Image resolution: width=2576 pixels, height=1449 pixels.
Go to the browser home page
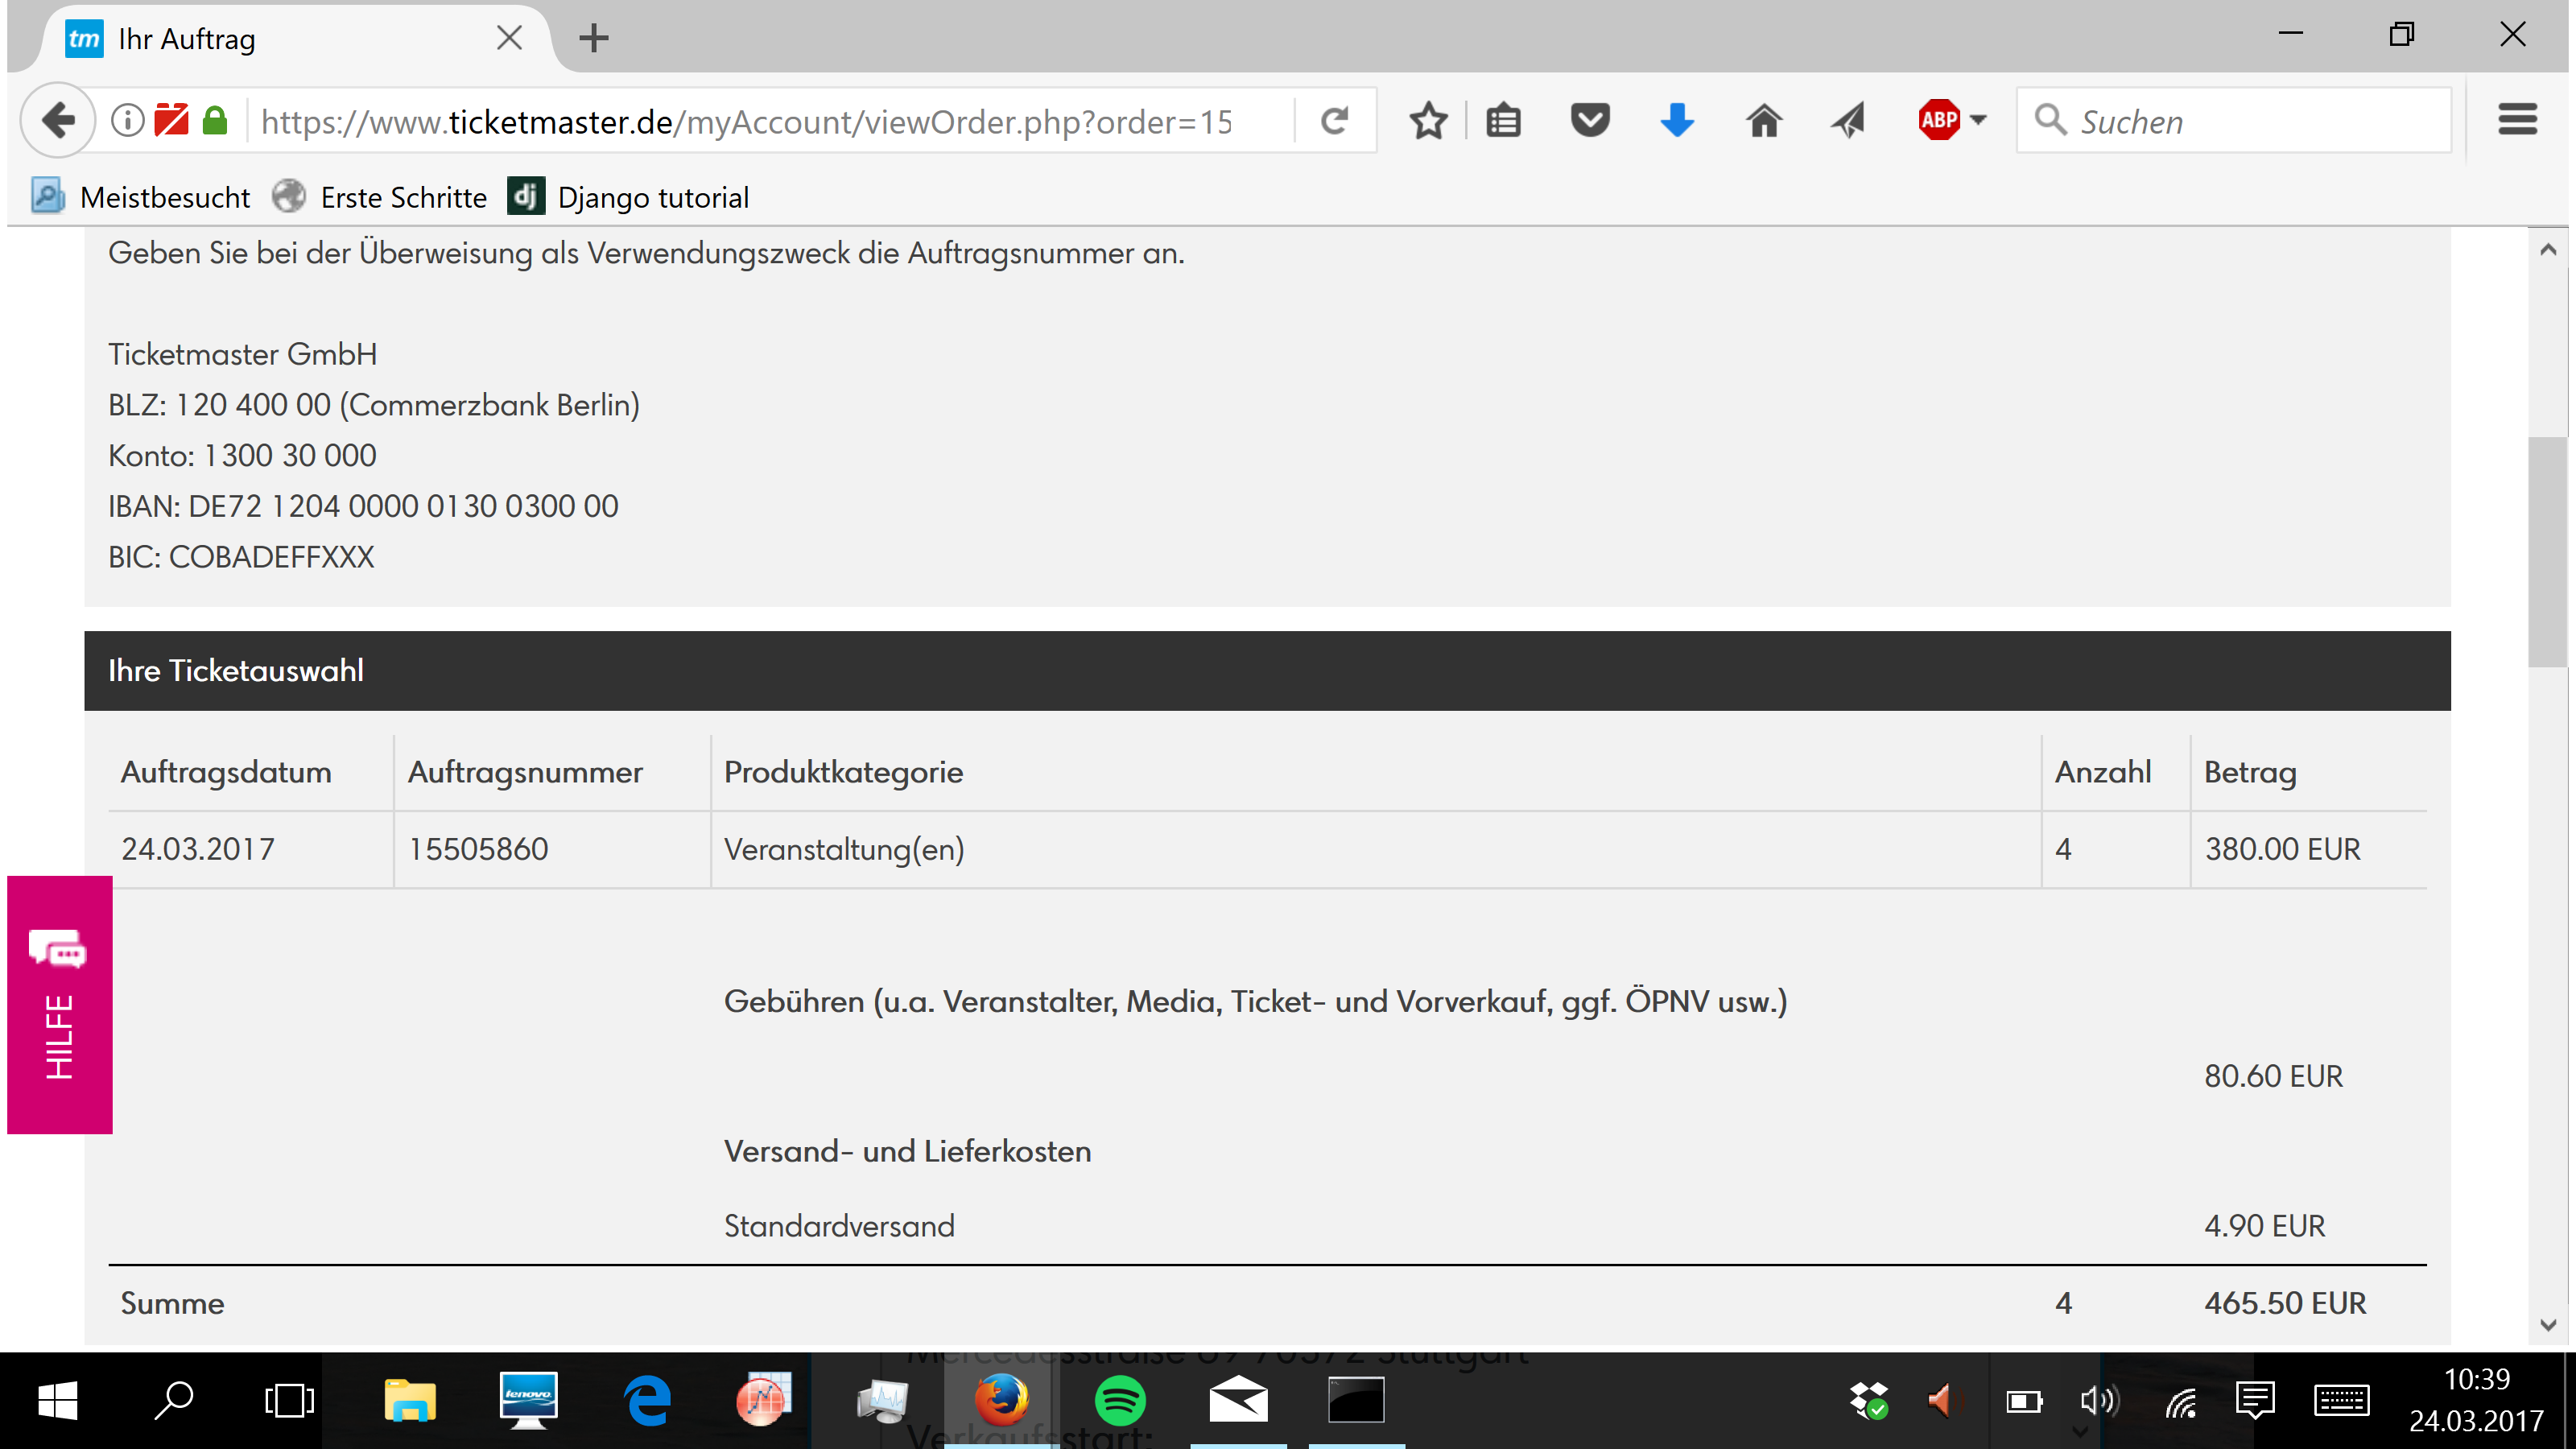tap(1763, 121)
